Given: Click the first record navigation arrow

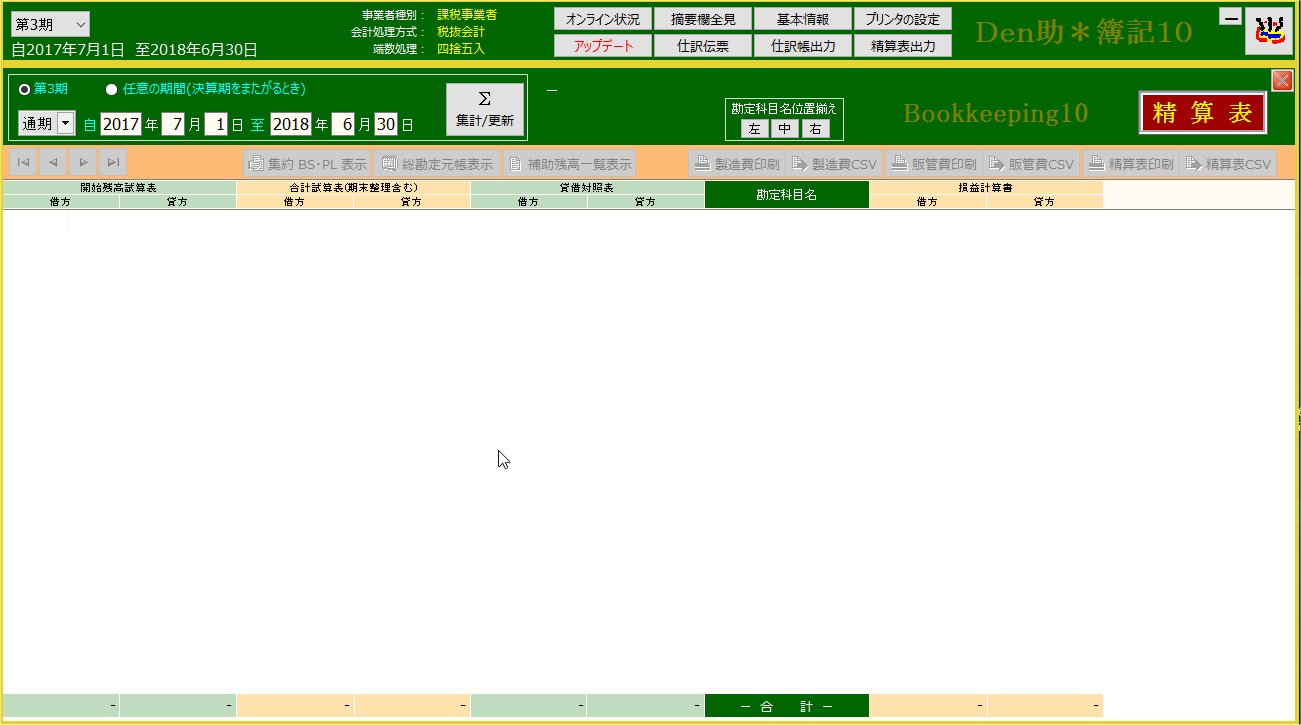Looking at the screenshot, I should pyautogui.click(x=23, y=163).
